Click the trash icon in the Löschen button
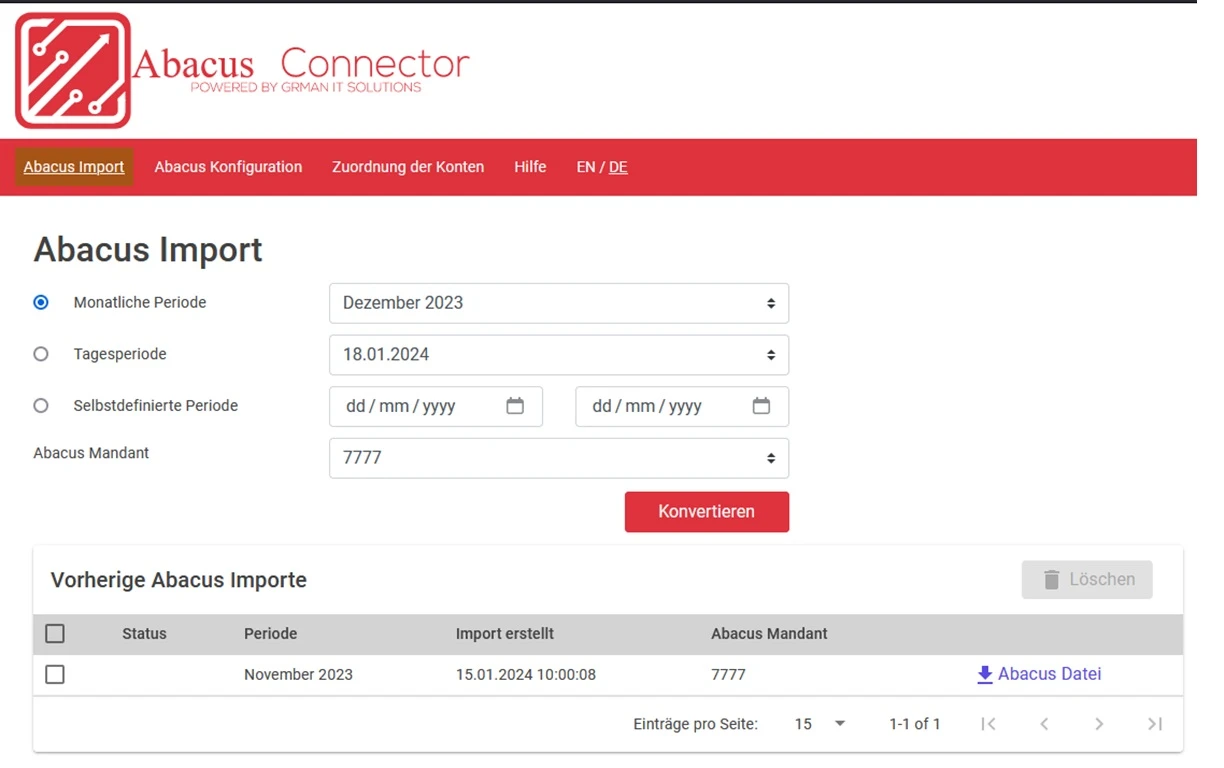Image resolution: width=1224 pixels, height=768 pixels. tap(1051, 579)
